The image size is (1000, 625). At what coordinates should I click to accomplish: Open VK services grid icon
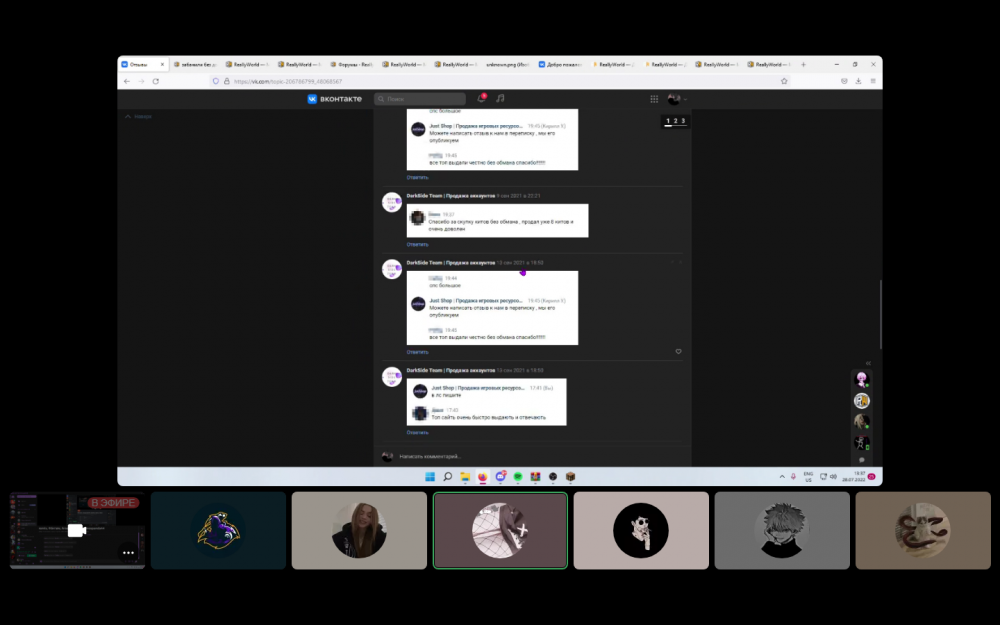tap(654, 99)
